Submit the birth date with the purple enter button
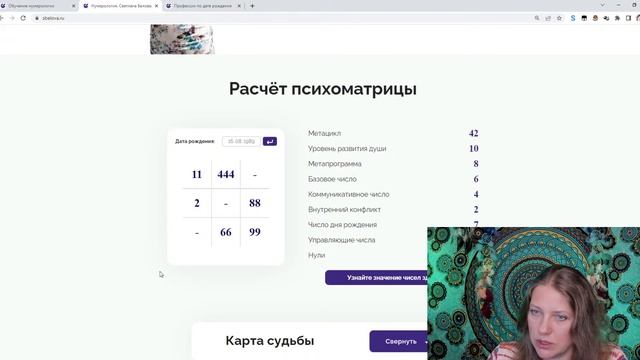The height and width of the screenshot is (360, 640). coord(270,141)
